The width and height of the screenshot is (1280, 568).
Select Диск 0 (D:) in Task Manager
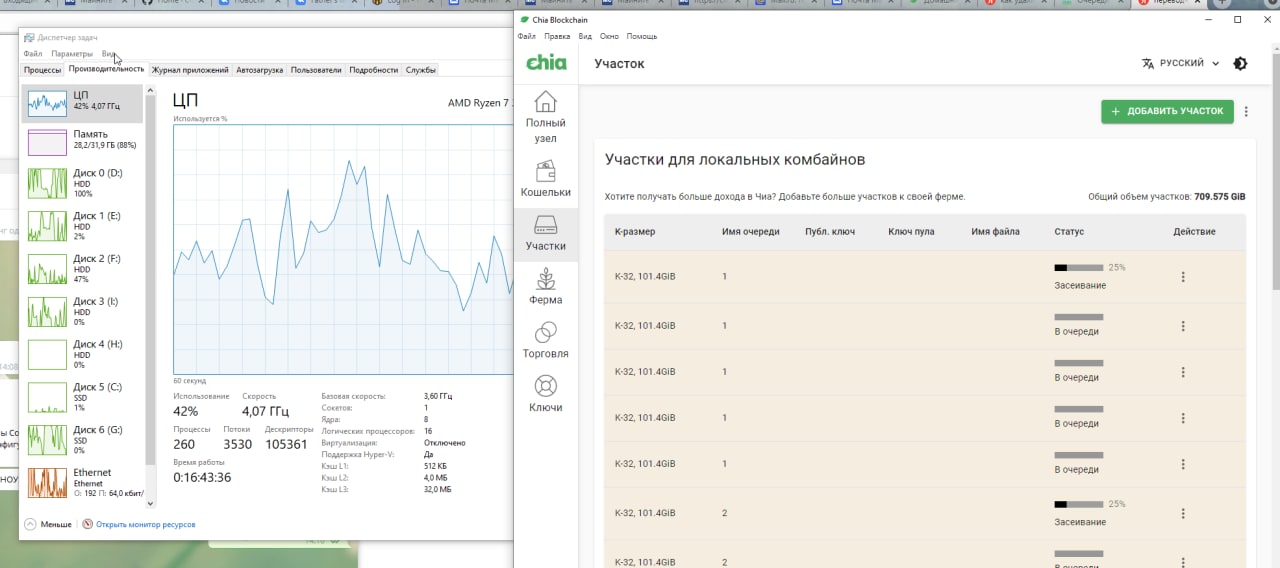pos(82,184)
